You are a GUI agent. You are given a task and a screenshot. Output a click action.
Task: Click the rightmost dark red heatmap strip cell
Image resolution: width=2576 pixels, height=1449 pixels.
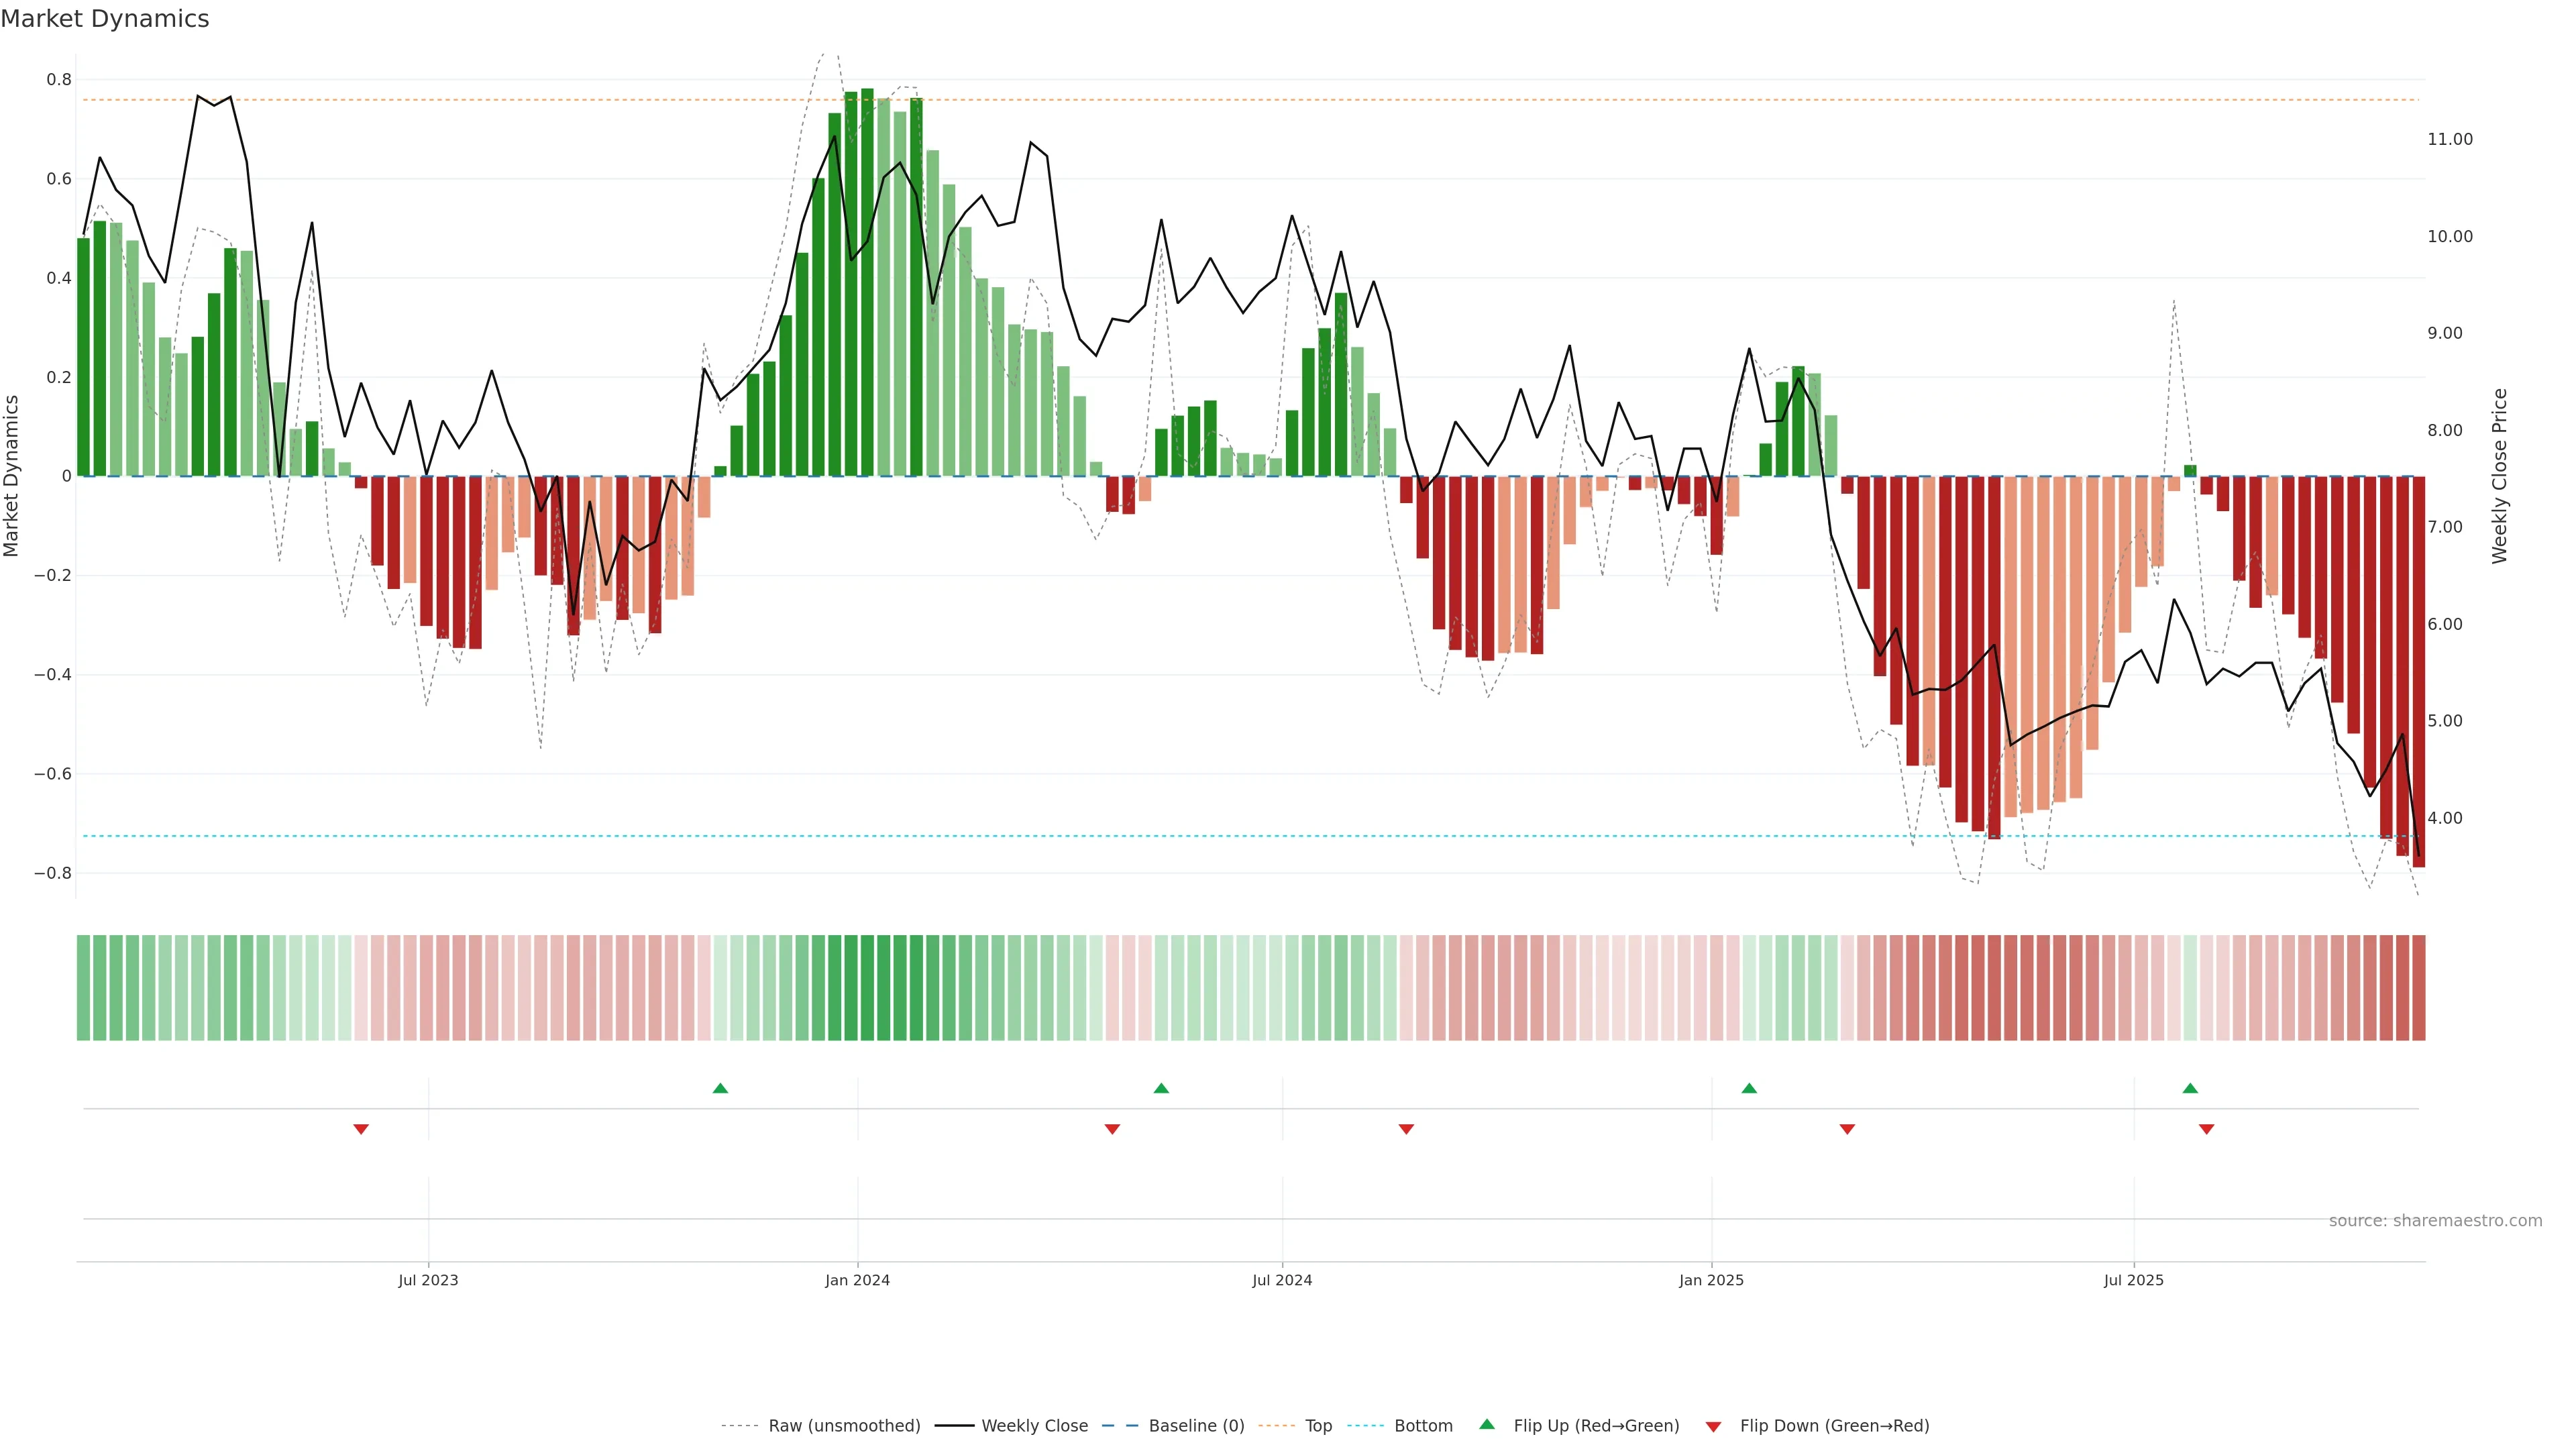2418,988
